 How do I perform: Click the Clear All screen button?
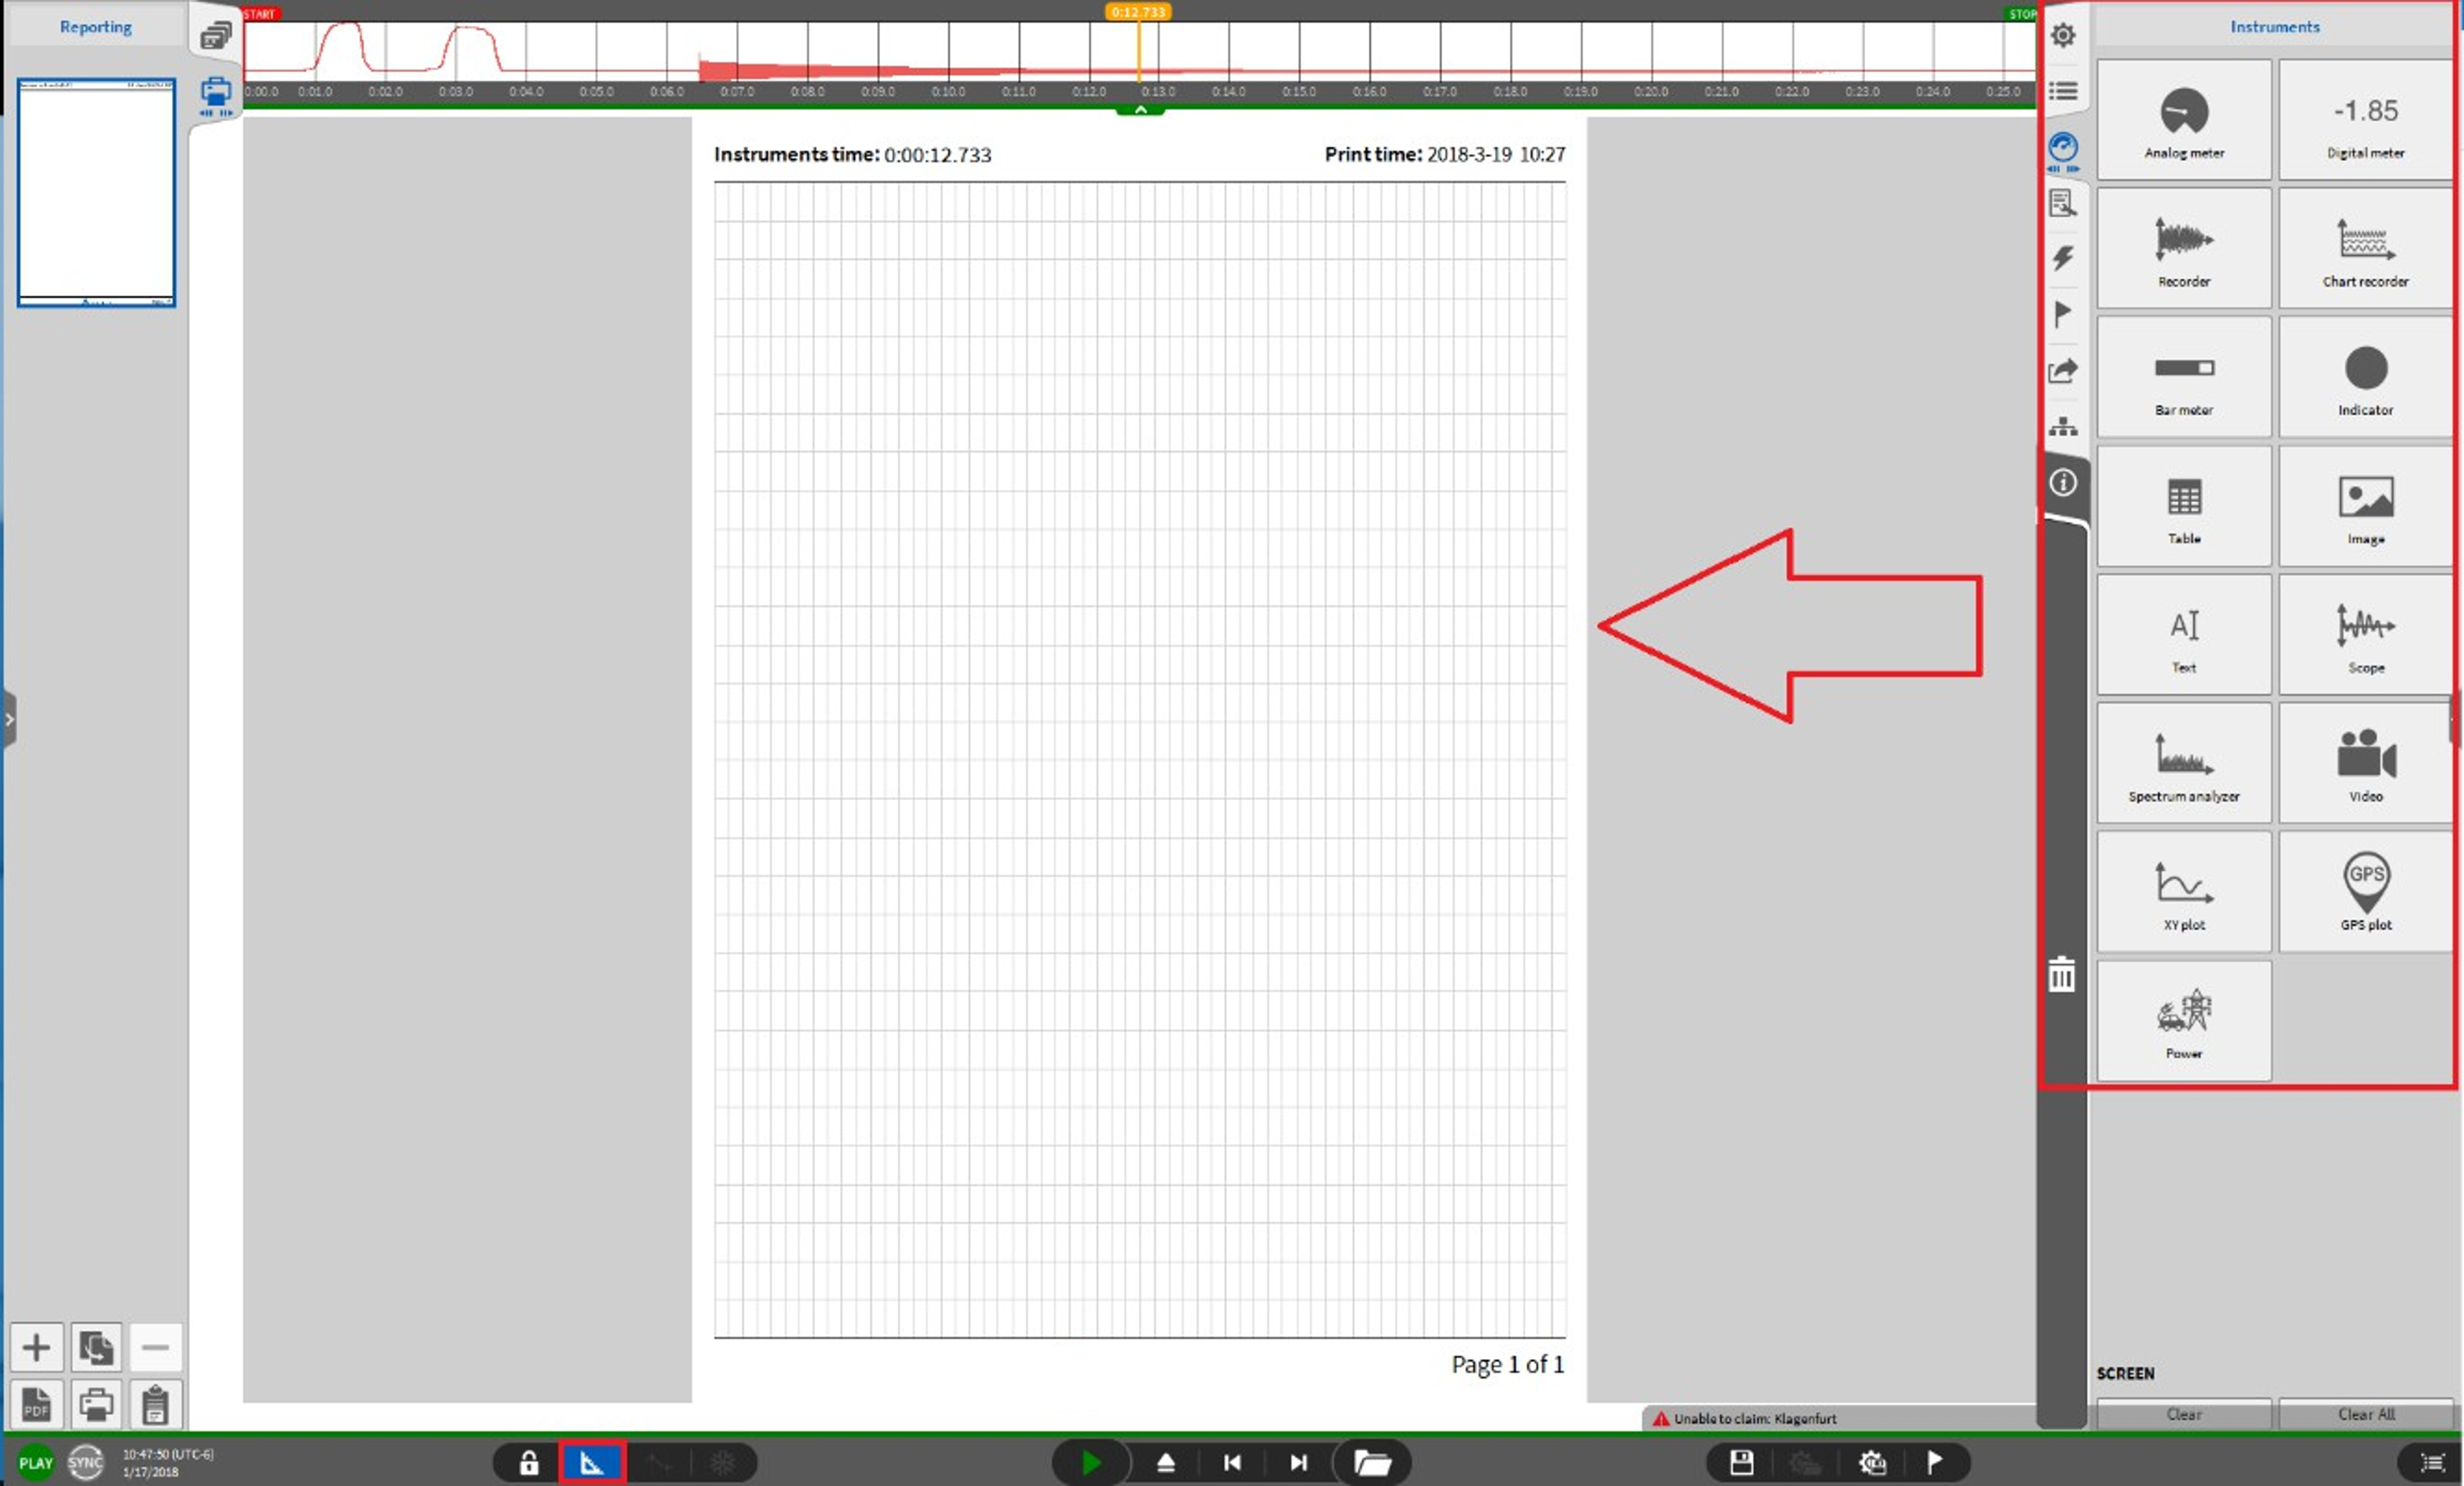[x=2365, y=1414]
